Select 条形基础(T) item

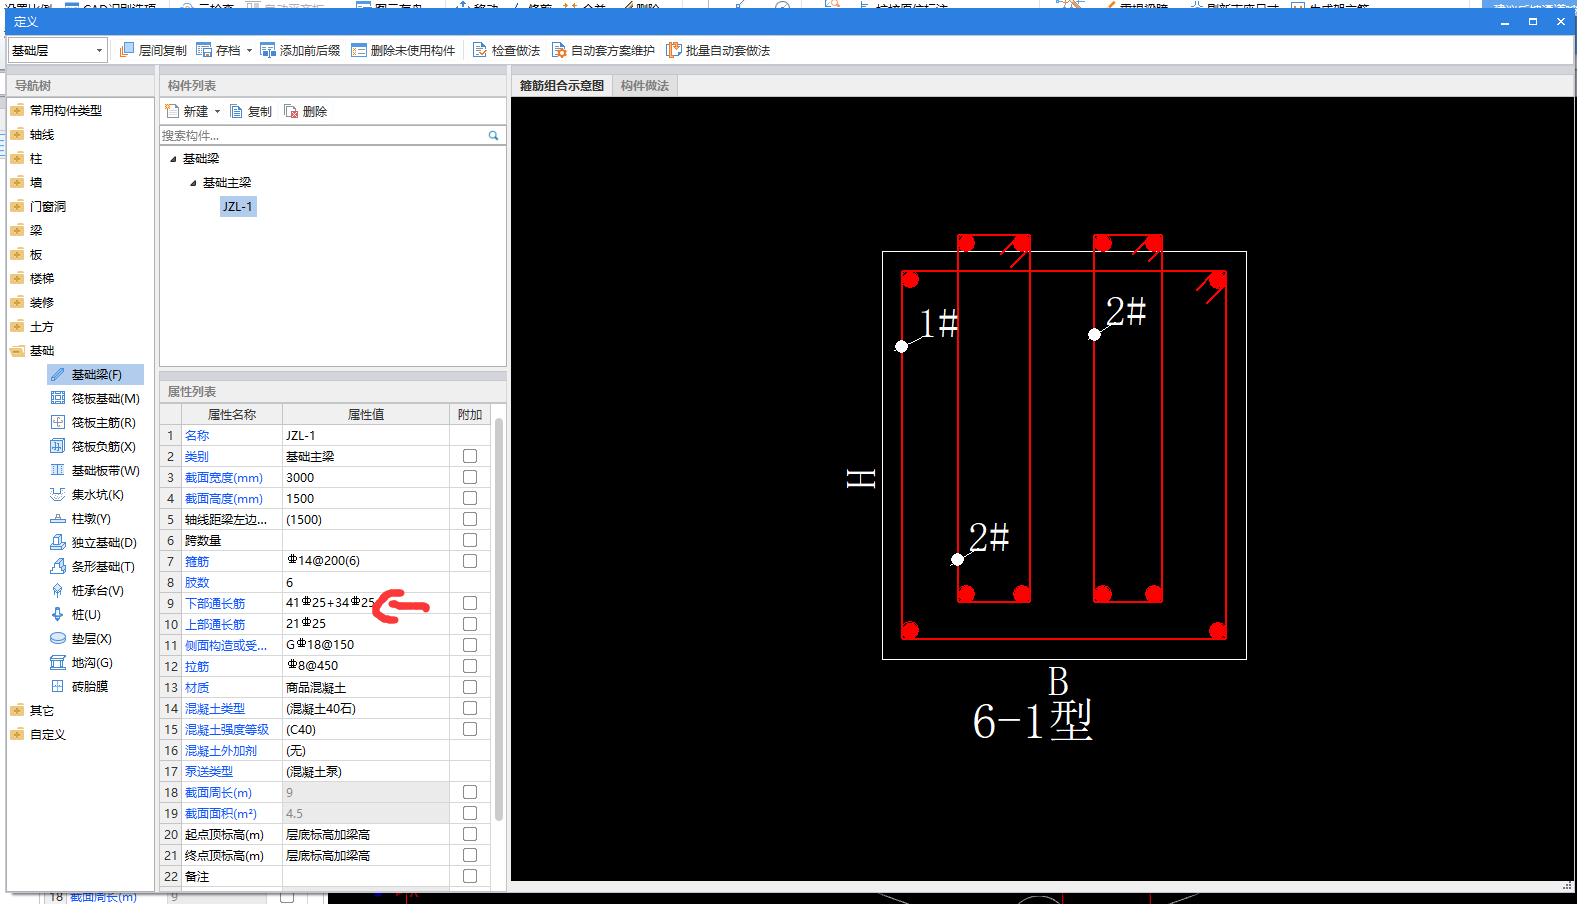click(103, 567)
